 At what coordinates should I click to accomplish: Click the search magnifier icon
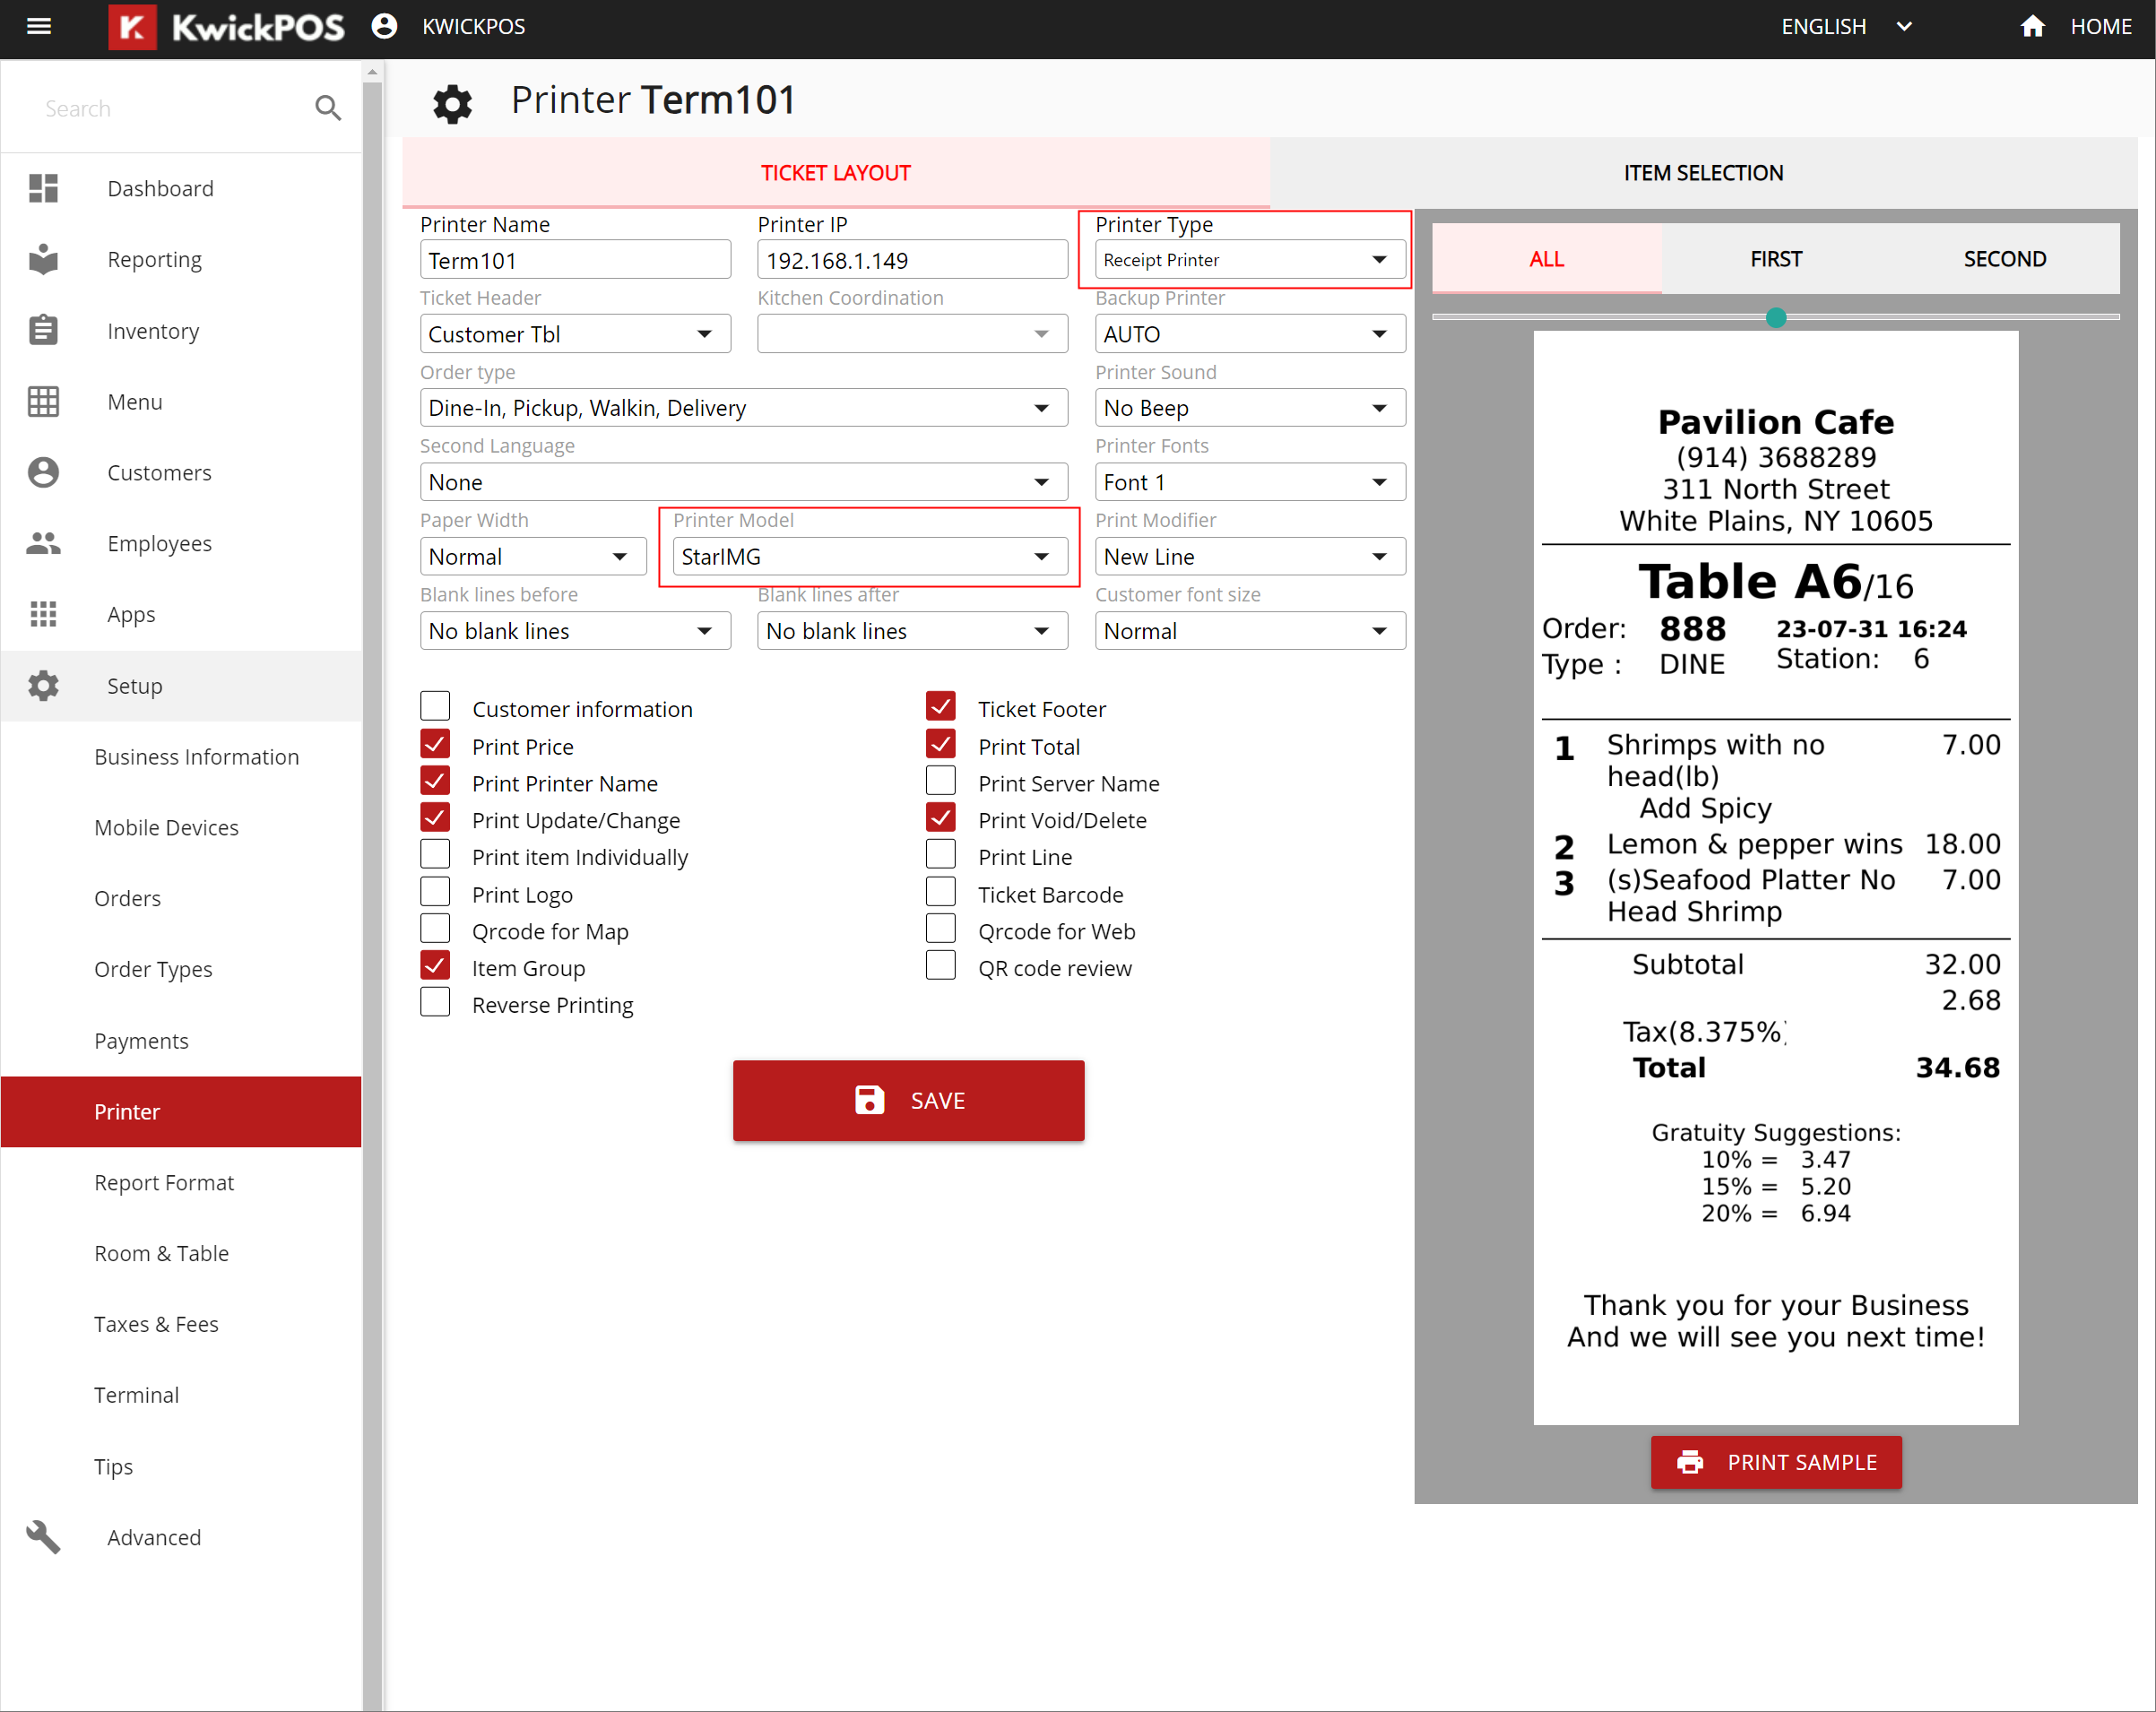click(x=328, y=108)
